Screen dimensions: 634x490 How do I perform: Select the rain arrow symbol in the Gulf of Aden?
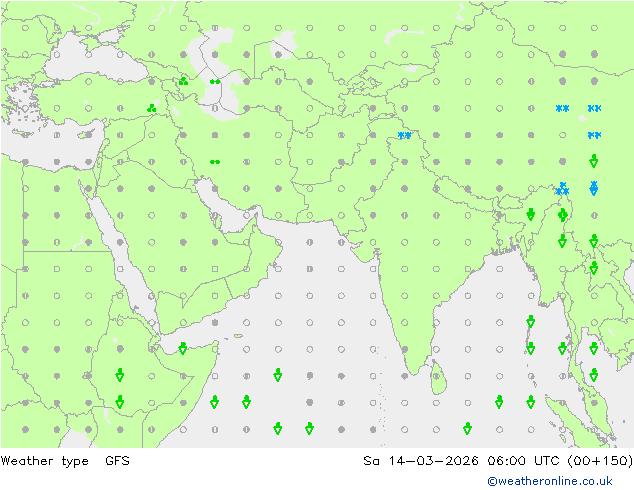[x=183, y=348]
